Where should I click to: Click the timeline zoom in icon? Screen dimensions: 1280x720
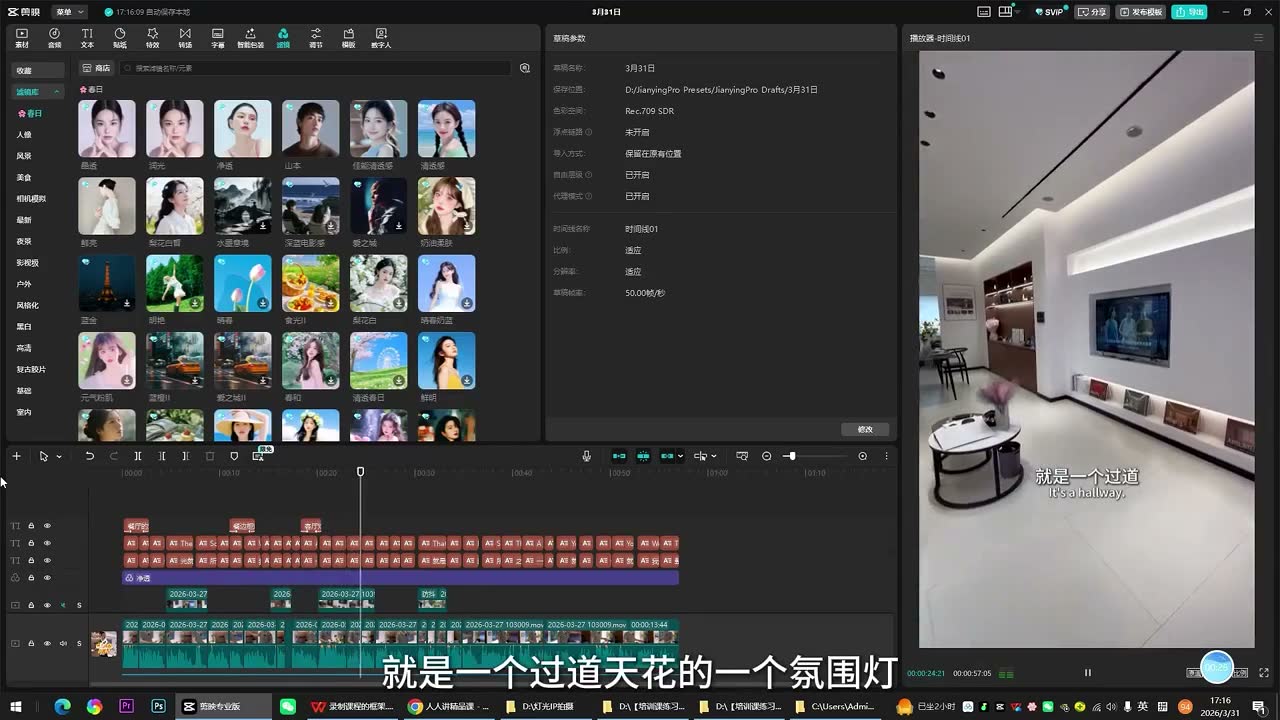(x=862, y=456)
